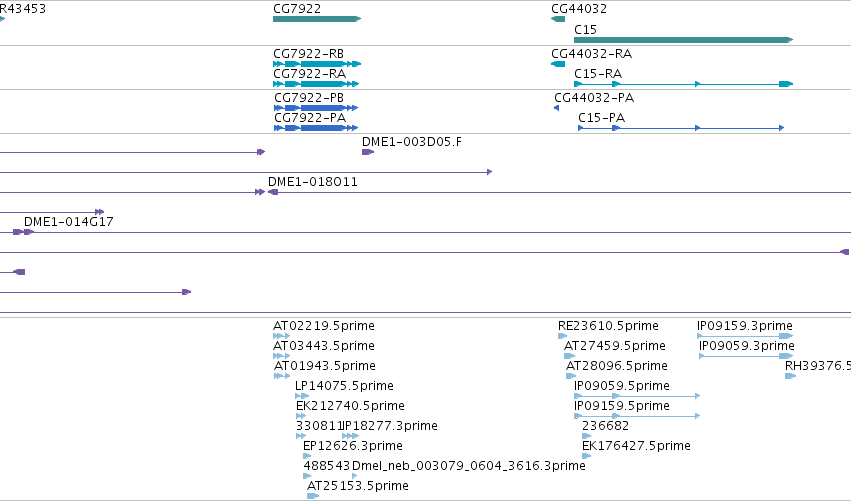Screen dimensions: 851x501
Task: Select the CG7922 gene bar
Action: point(317,19)
